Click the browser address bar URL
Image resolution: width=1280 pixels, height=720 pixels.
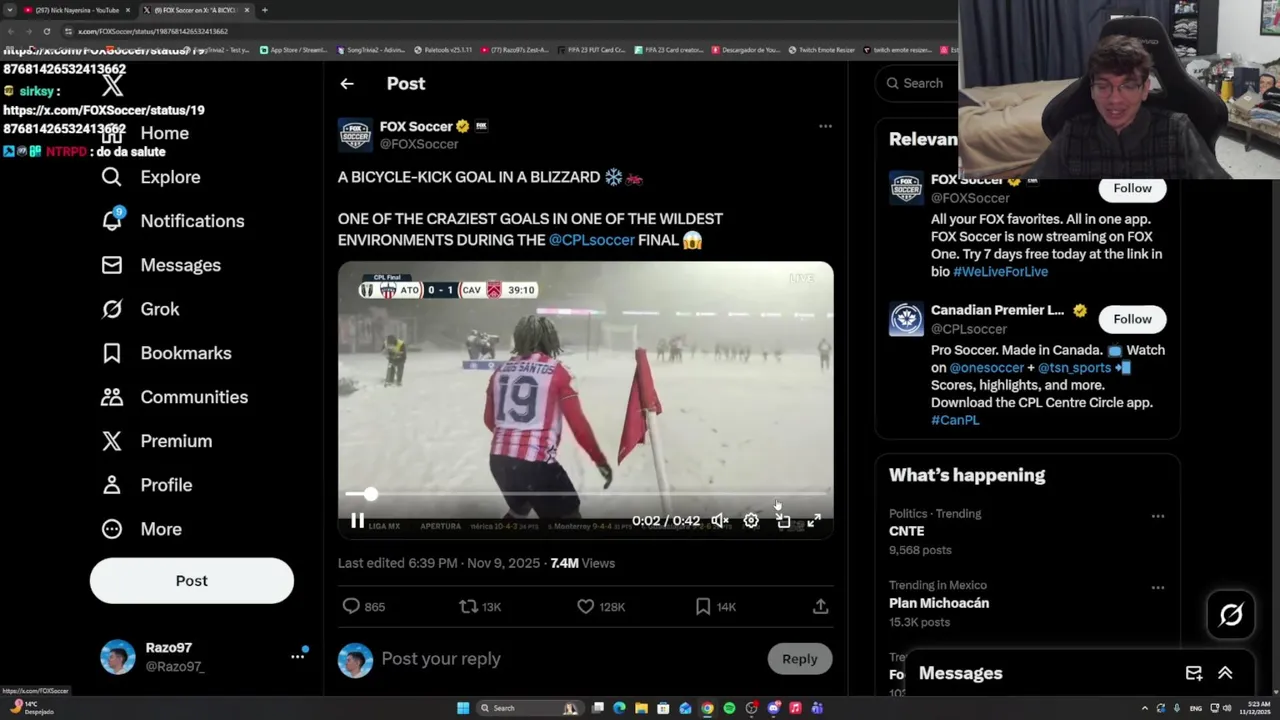coord(153,31)
